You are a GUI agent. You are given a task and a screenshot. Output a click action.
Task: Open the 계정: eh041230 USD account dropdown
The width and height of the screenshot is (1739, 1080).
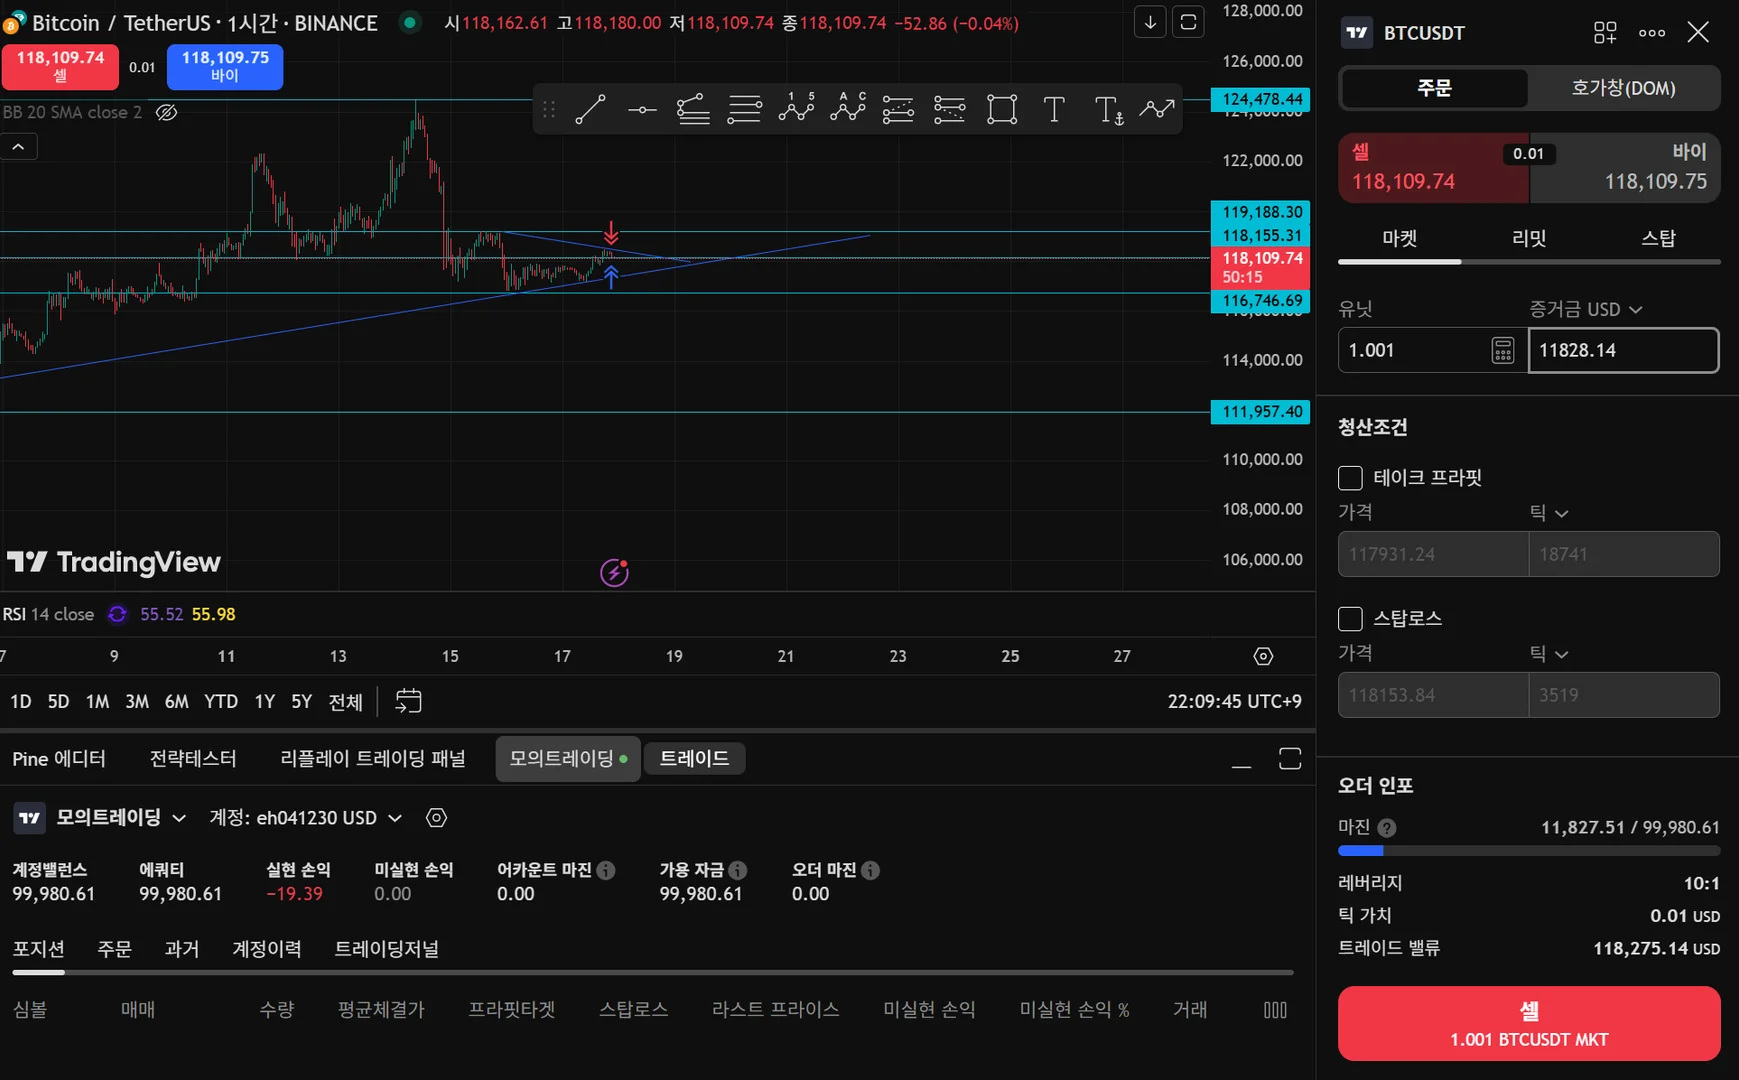pyautogui.click(x=306, y=818)
